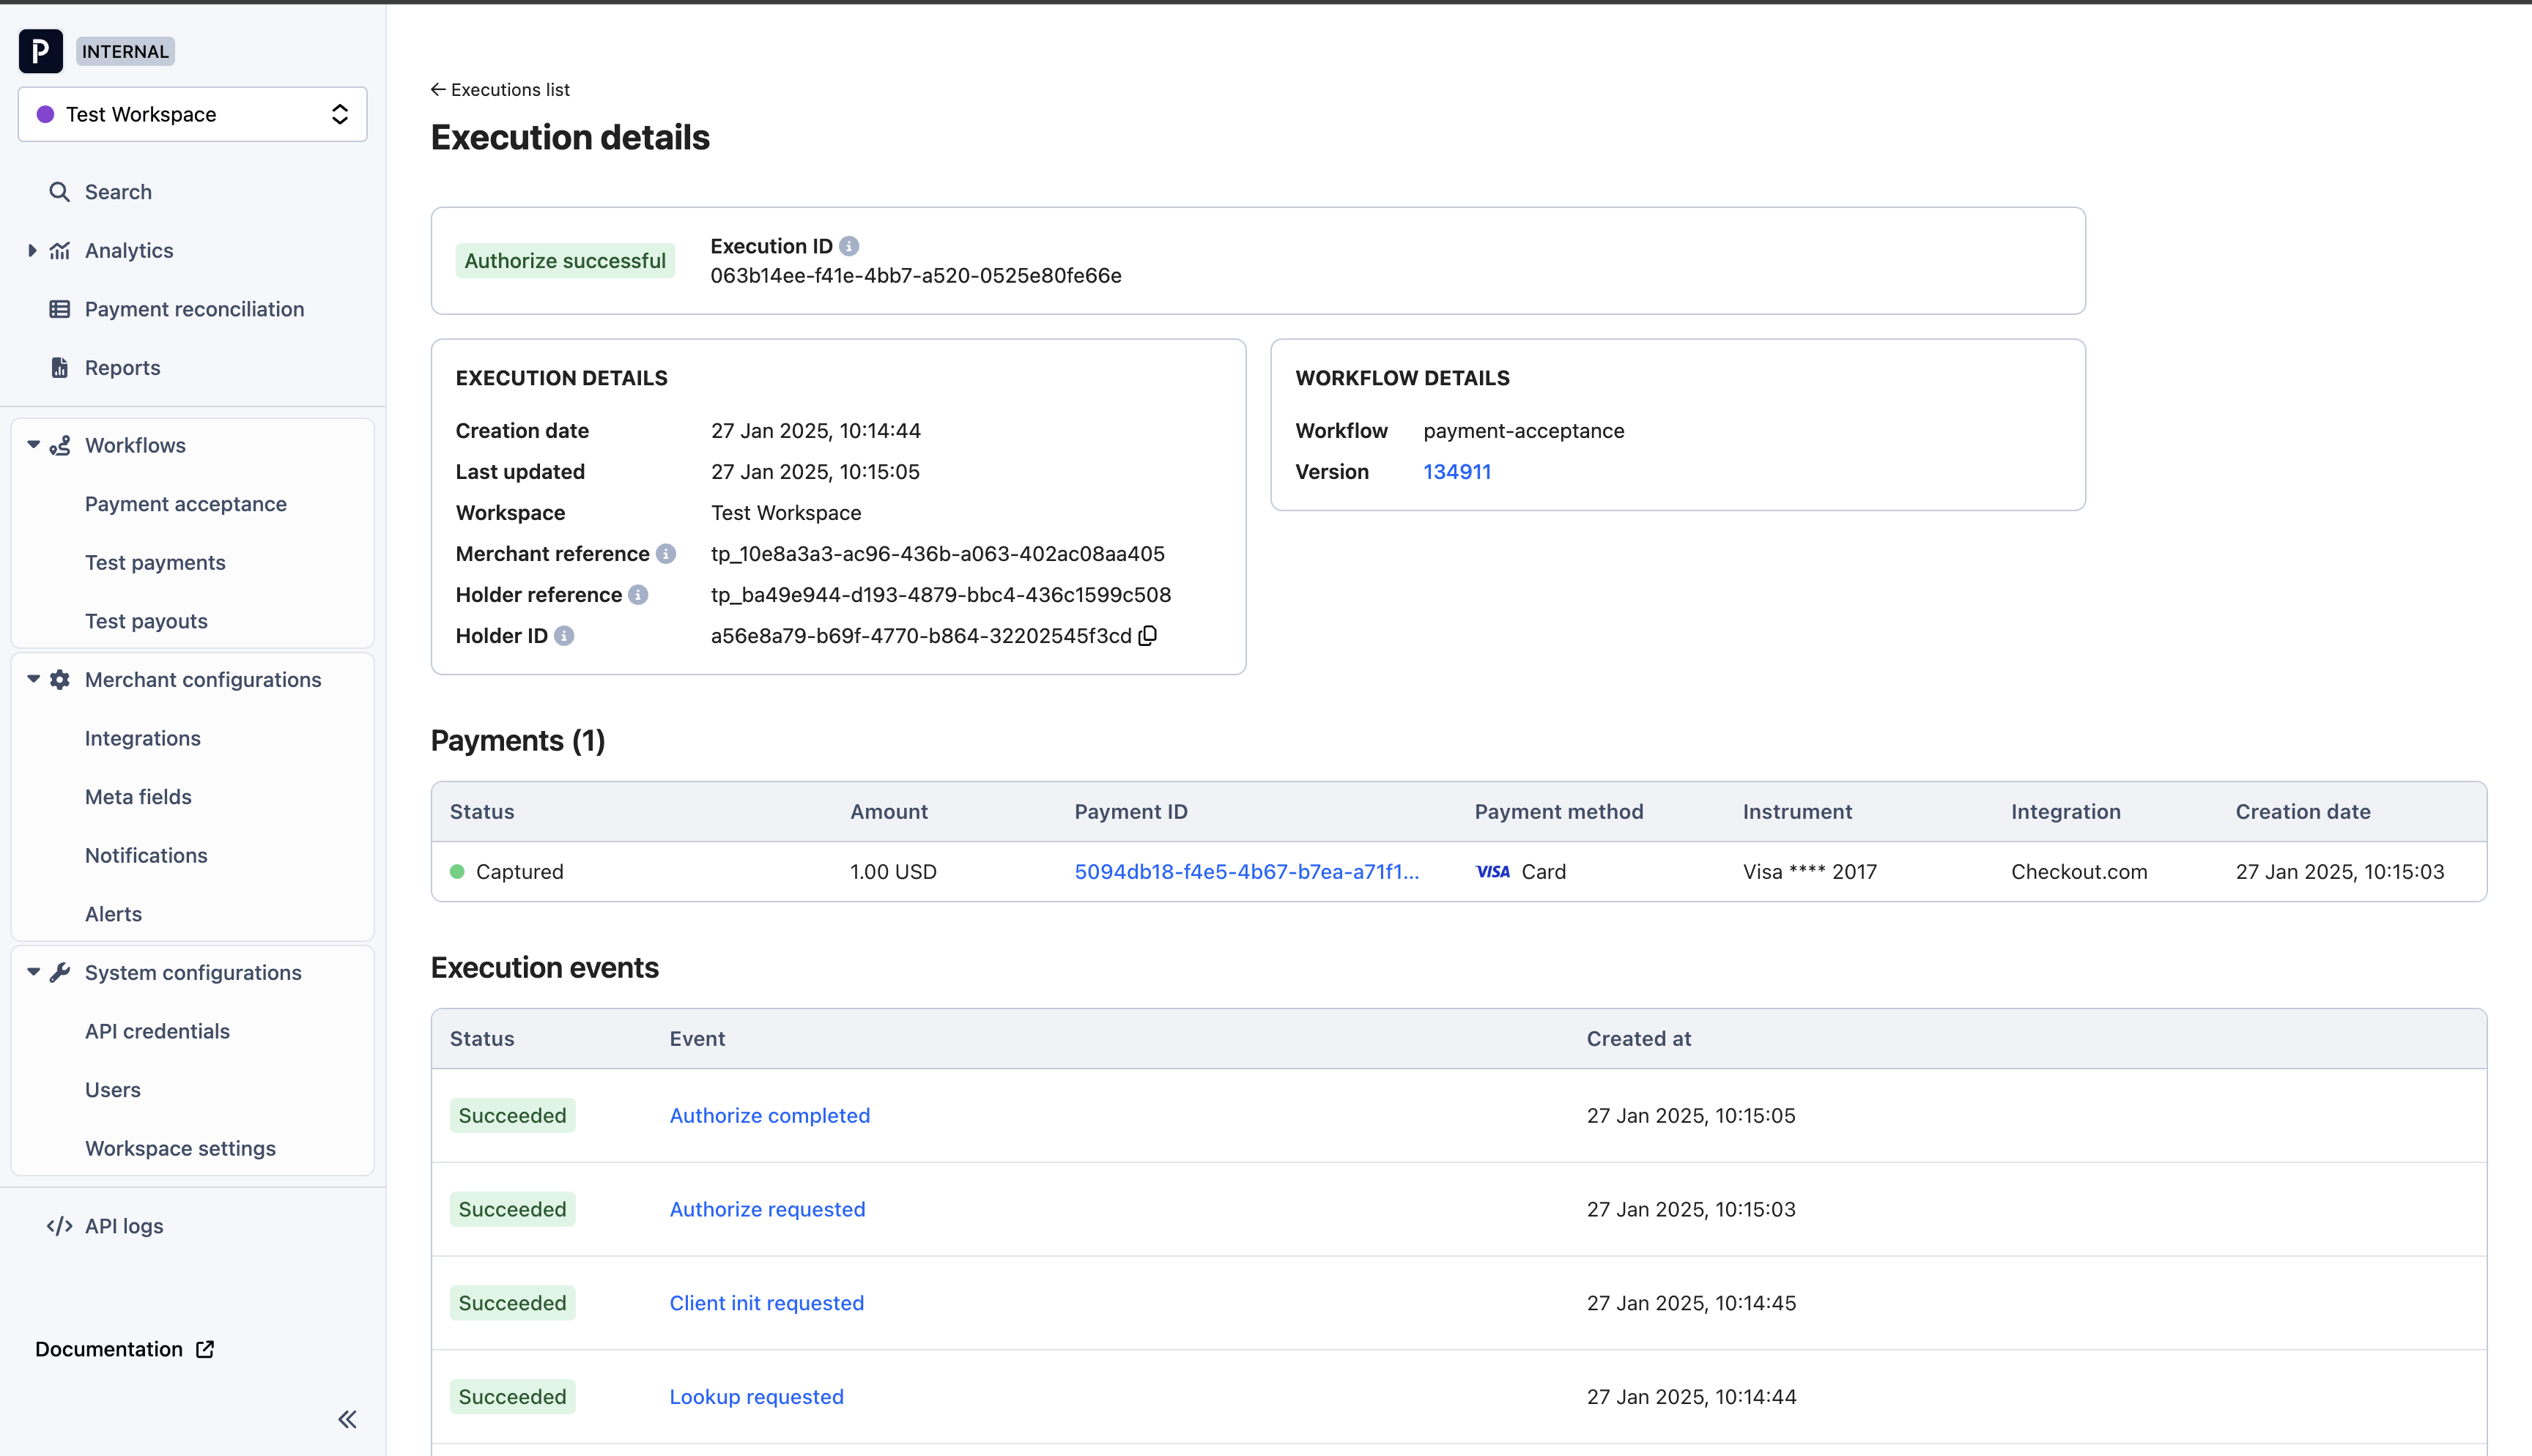Image resolution: width=2532 pixels, height=1456 pixels.
Task: Go back to Executions list
Action: pyautogui.click(x=500, y=90)
